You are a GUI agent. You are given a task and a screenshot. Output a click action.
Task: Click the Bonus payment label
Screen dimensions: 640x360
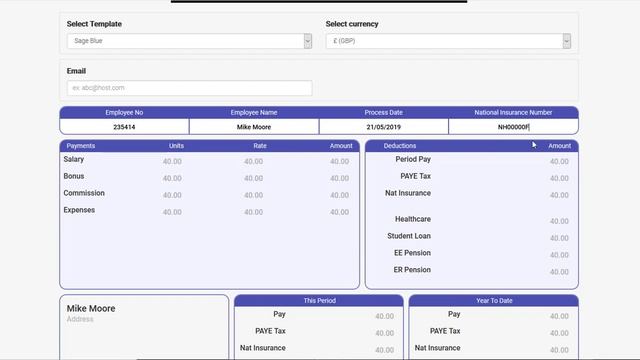(74, 176)
